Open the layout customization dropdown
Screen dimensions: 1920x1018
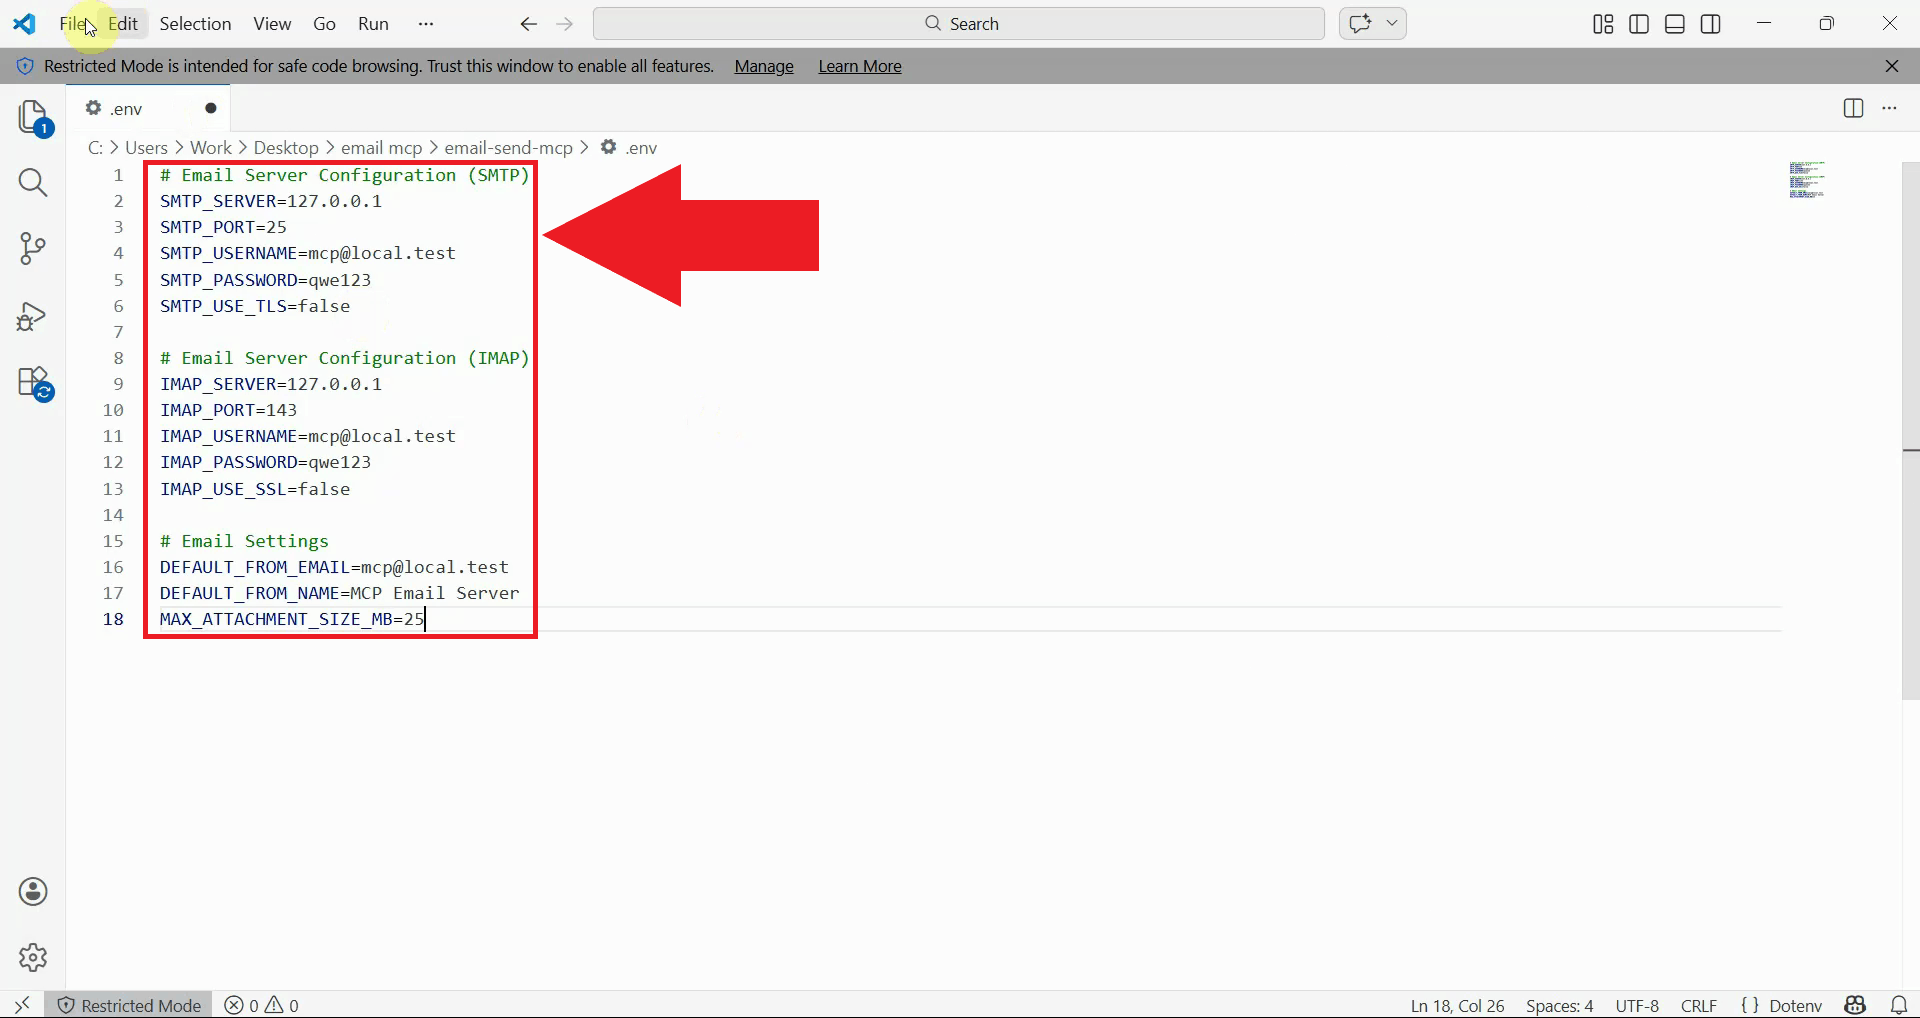(1601, 23)
